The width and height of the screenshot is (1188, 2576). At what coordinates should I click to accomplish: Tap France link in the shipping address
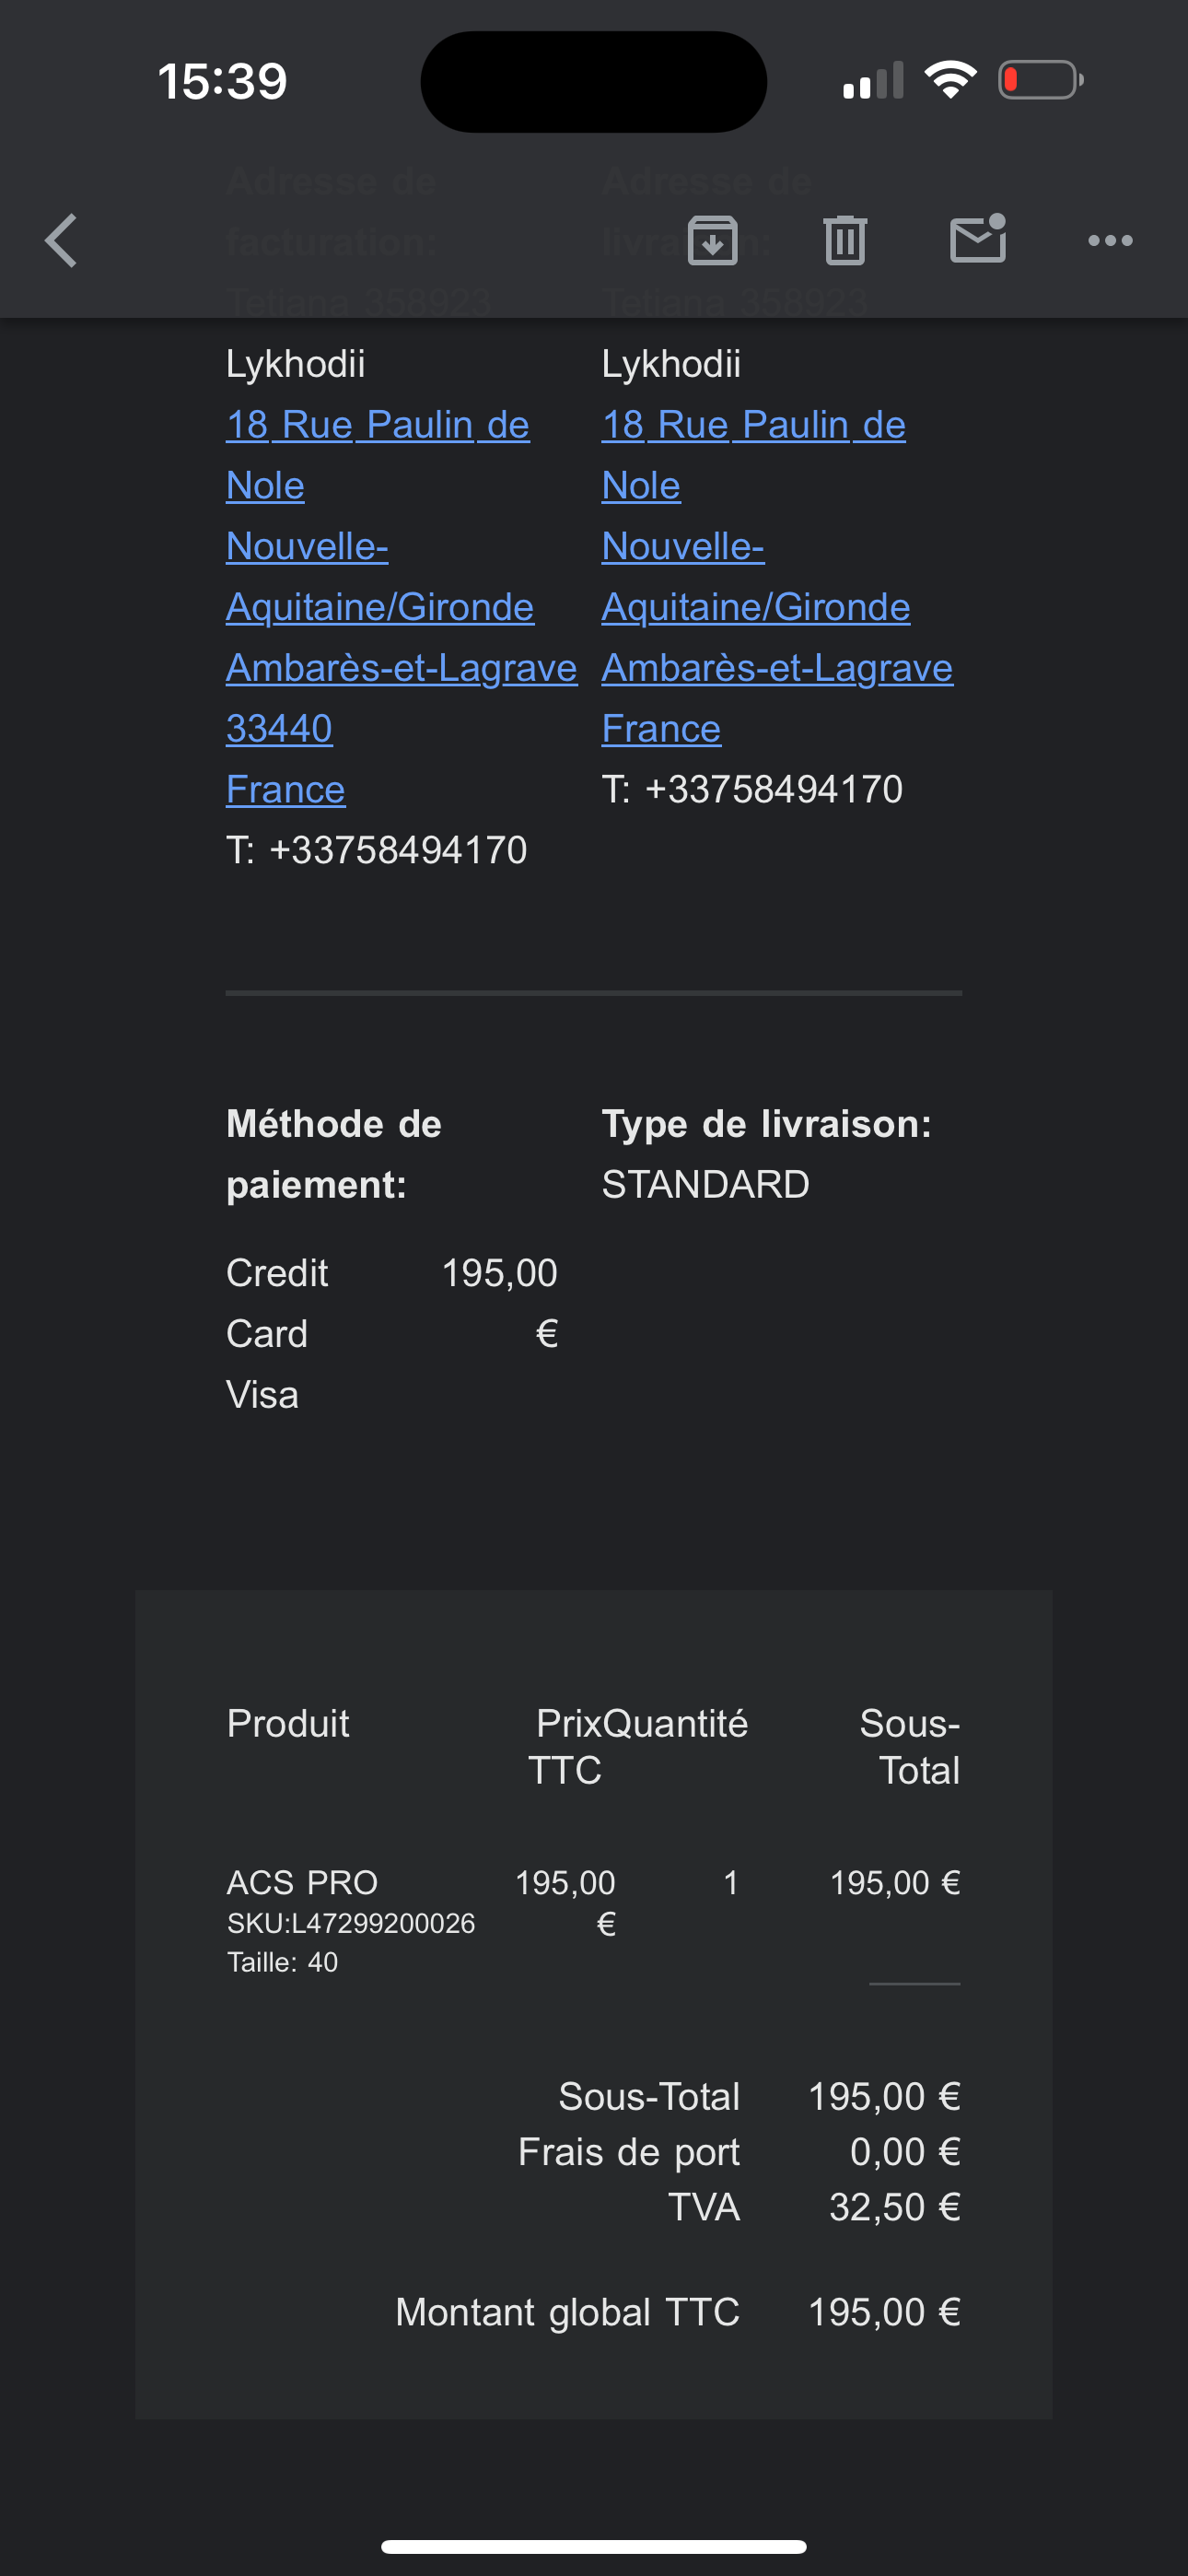pos(660,729)
